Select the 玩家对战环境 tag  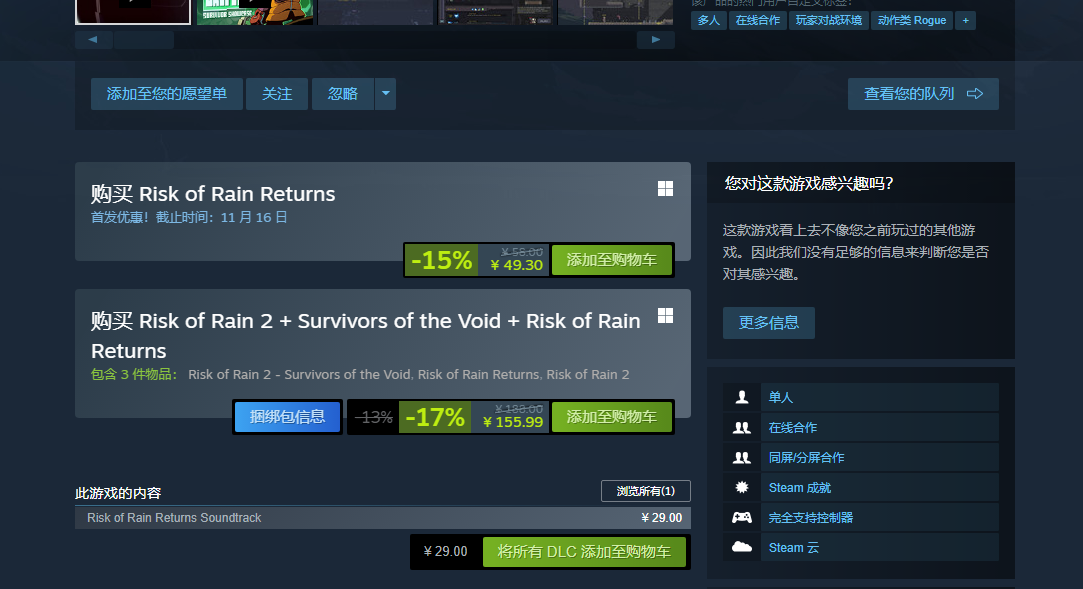click(829, 21)
